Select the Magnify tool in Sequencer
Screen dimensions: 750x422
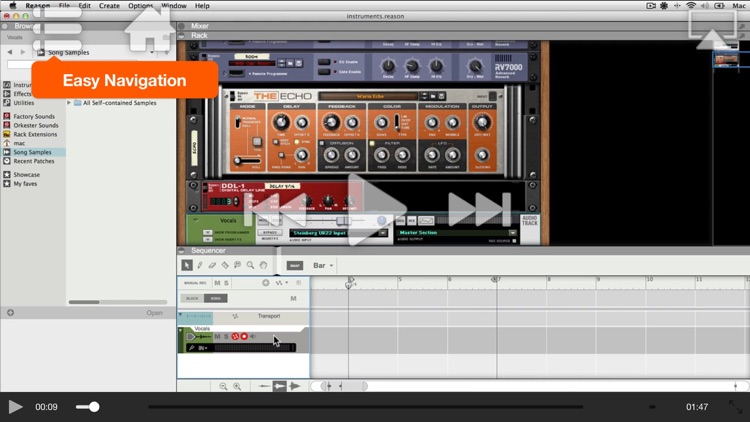[250, 265]
